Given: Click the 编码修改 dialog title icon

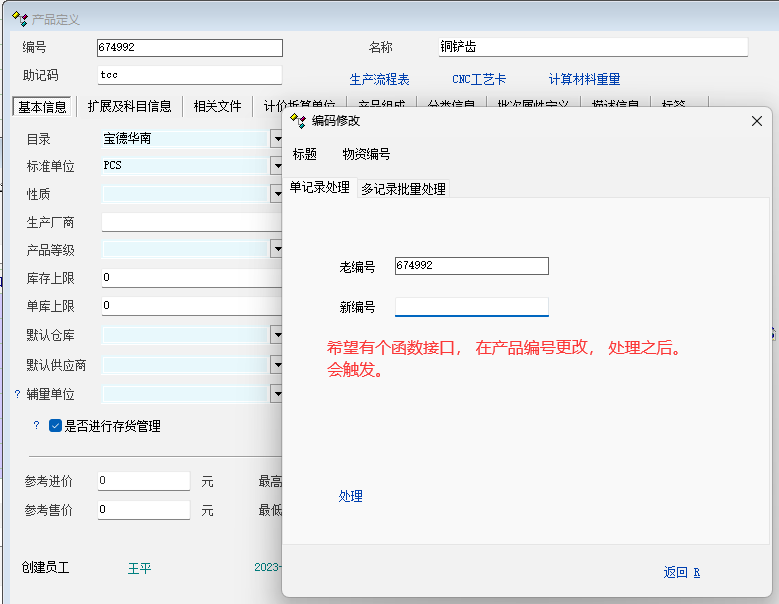Looking at the screenshot, I should tap(298, 121).
